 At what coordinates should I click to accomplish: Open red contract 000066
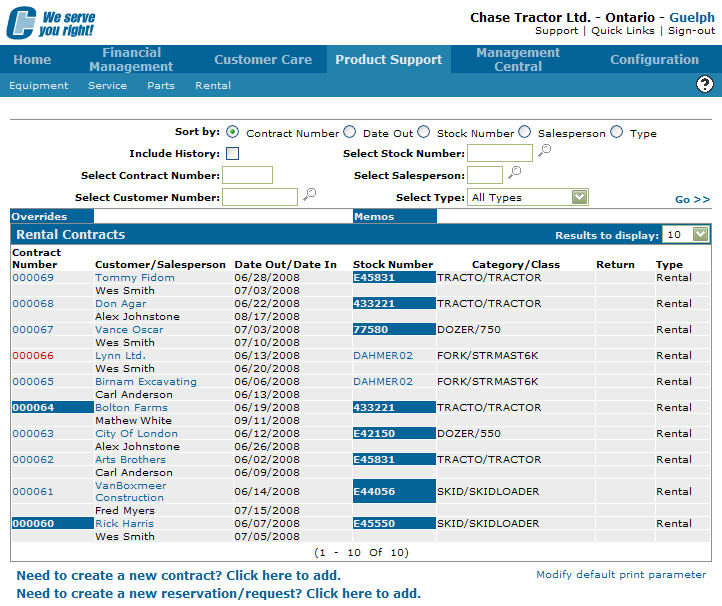(x=33, y=355)
